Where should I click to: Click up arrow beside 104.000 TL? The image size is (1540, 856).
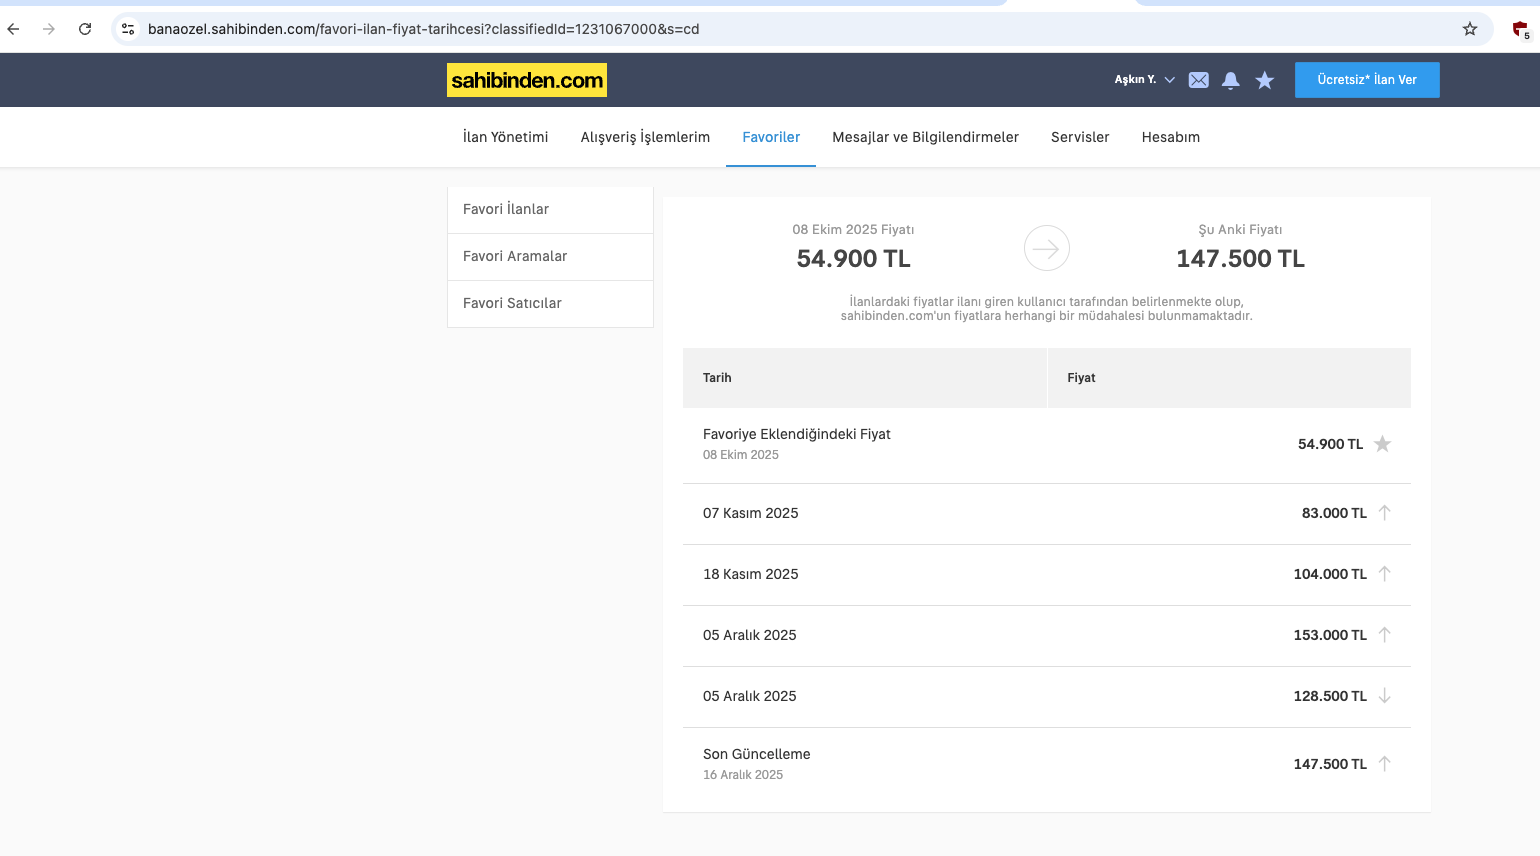point(1385,574)
